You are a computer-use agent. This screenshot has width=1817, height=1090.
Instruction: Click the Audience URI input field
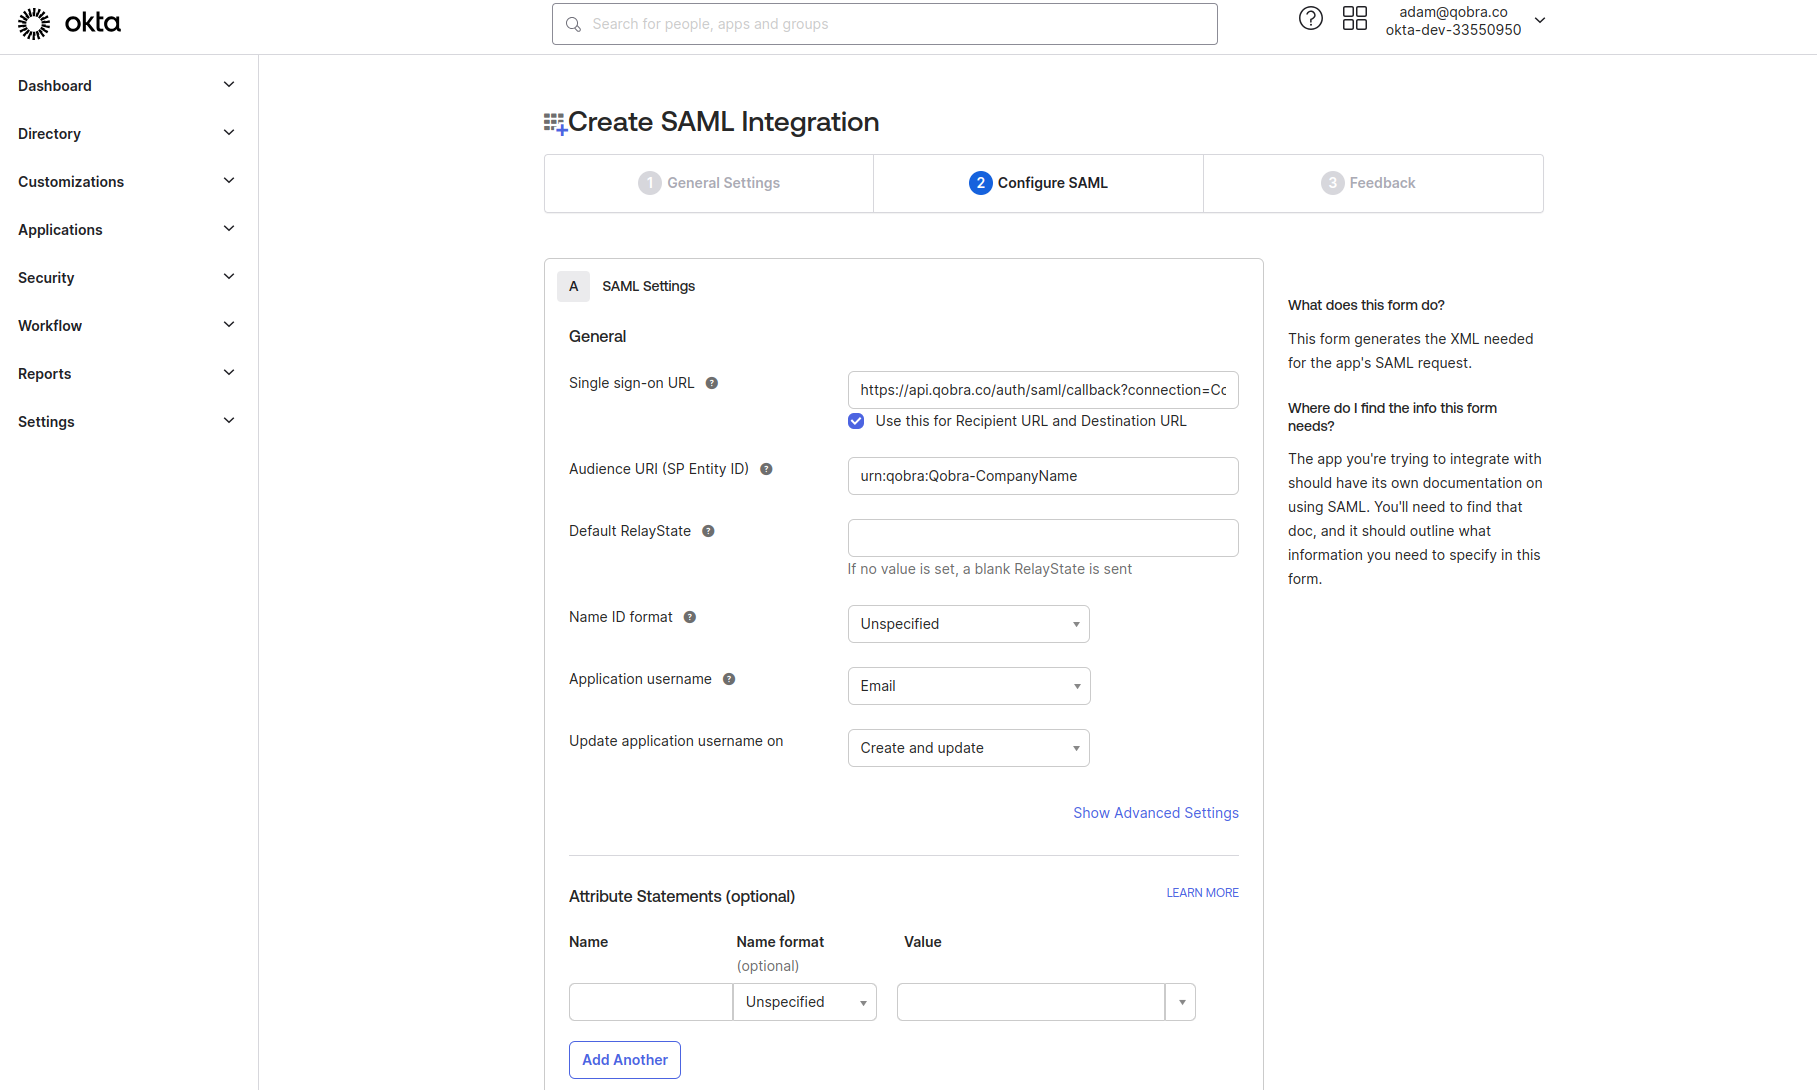coord(1043,476)
